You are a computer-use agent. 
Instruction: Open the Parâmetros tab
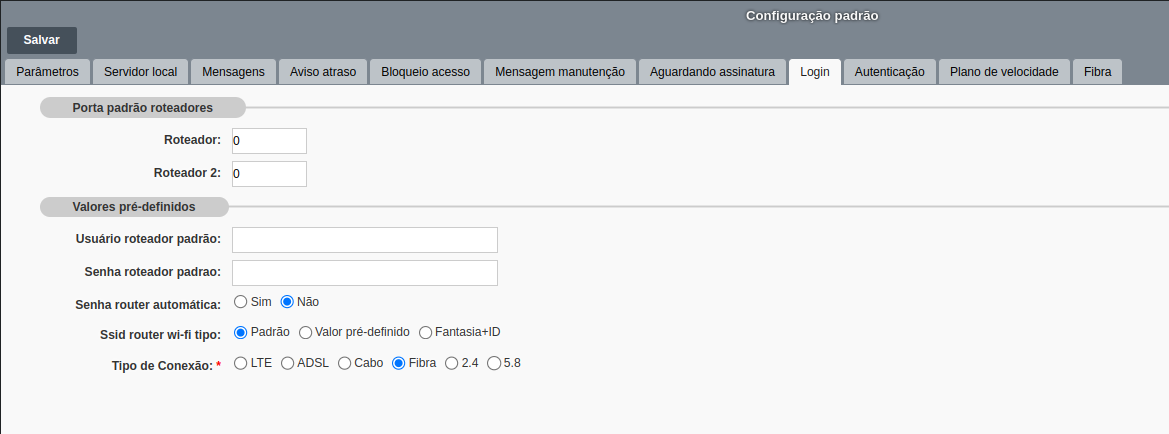(x=48, y=72)
